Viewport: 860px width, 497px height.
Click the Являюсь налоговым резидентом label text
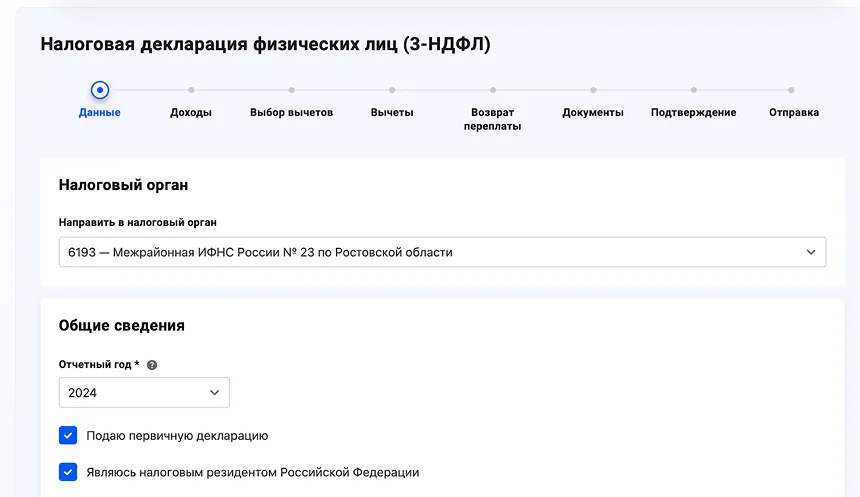pyautogui.click(x=252, y=472)
